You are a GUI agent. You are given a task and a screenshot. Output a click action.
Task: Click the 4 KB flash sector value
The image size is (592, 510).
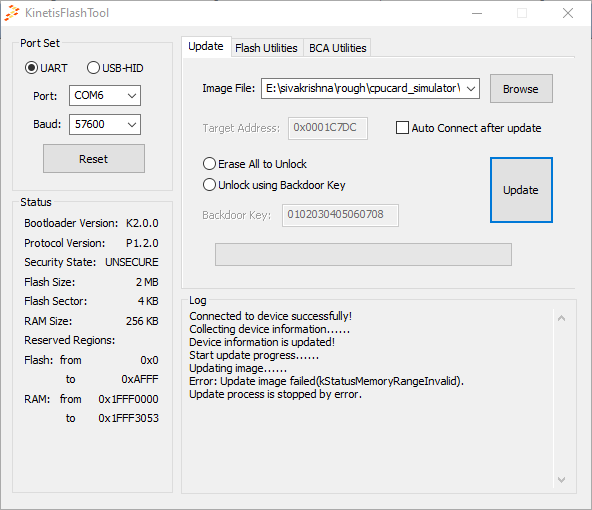pos(148,301)
